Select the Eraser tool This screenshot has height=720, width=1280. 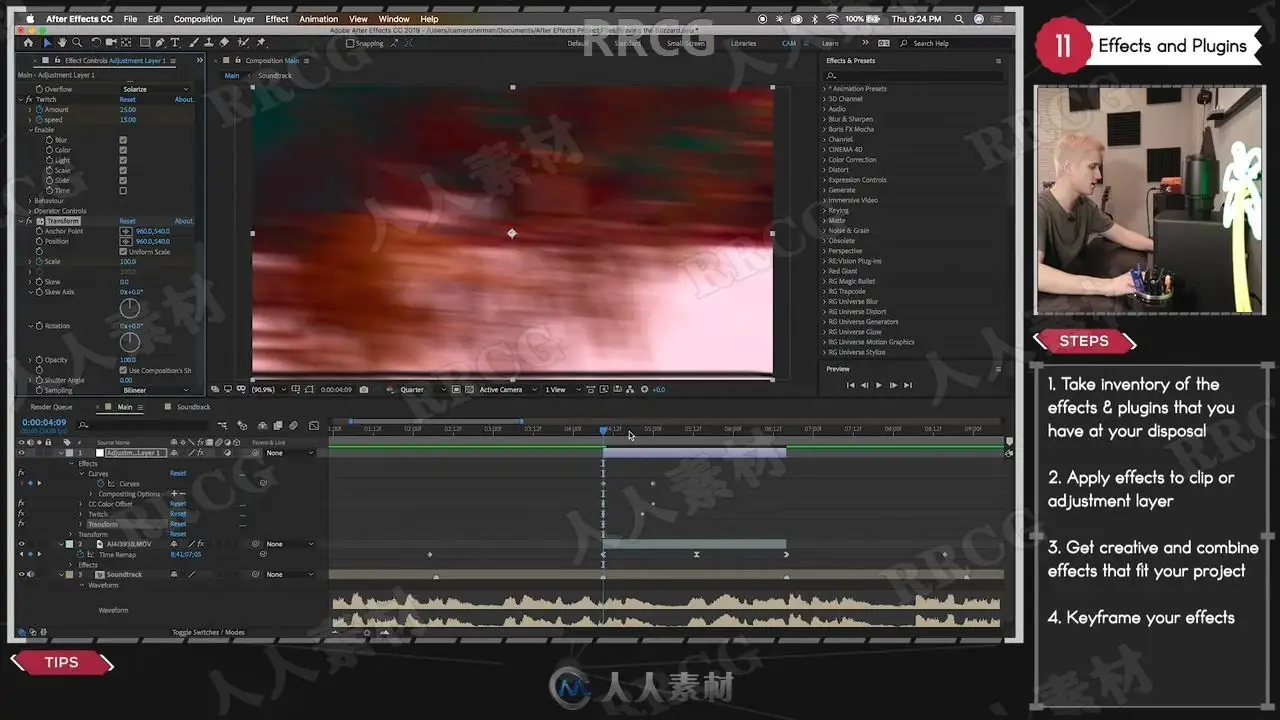pos(224,43)
